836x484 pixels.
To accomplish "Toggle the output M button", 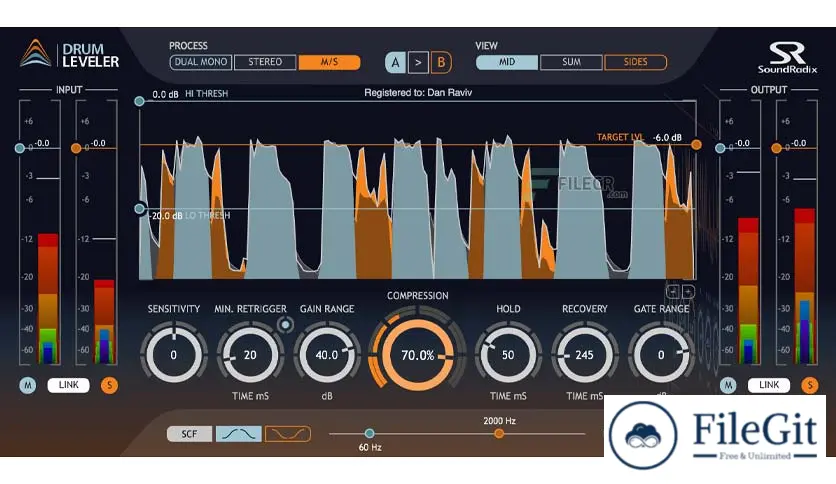I will tap(728, 385).
